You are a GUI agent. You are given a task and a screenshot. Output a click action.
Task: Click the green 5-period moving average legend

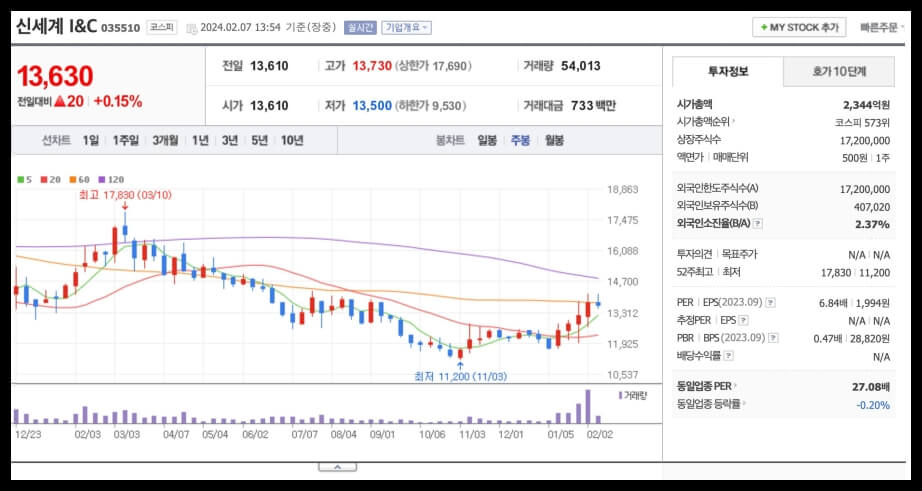[24, 179]
